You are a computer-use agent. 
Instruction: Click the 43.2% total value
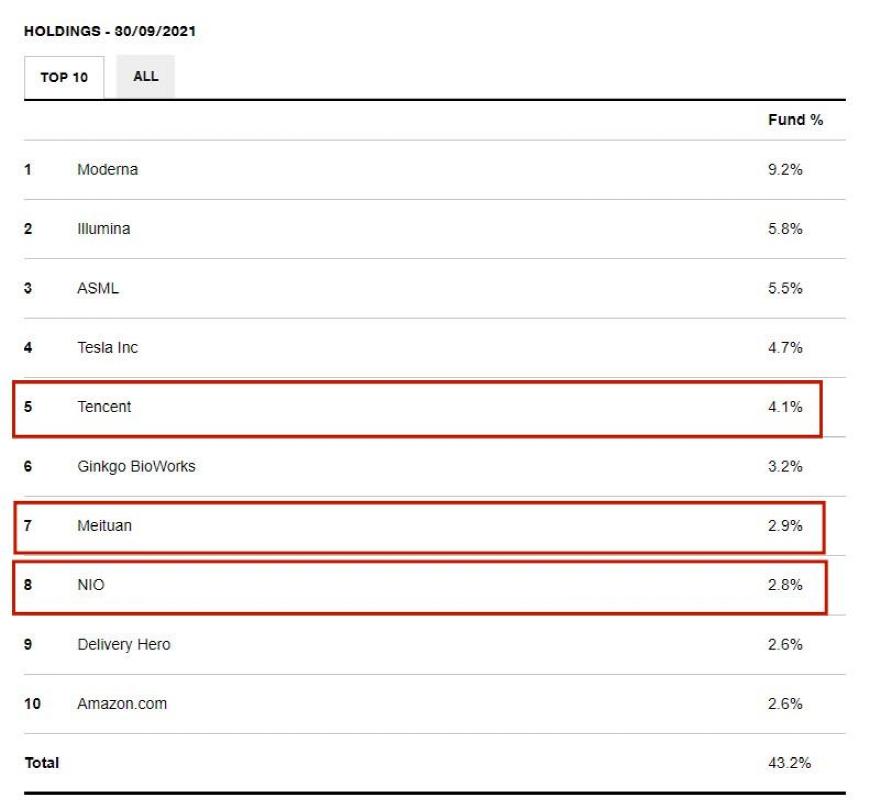pyautogui.click(x=789, y=763)
